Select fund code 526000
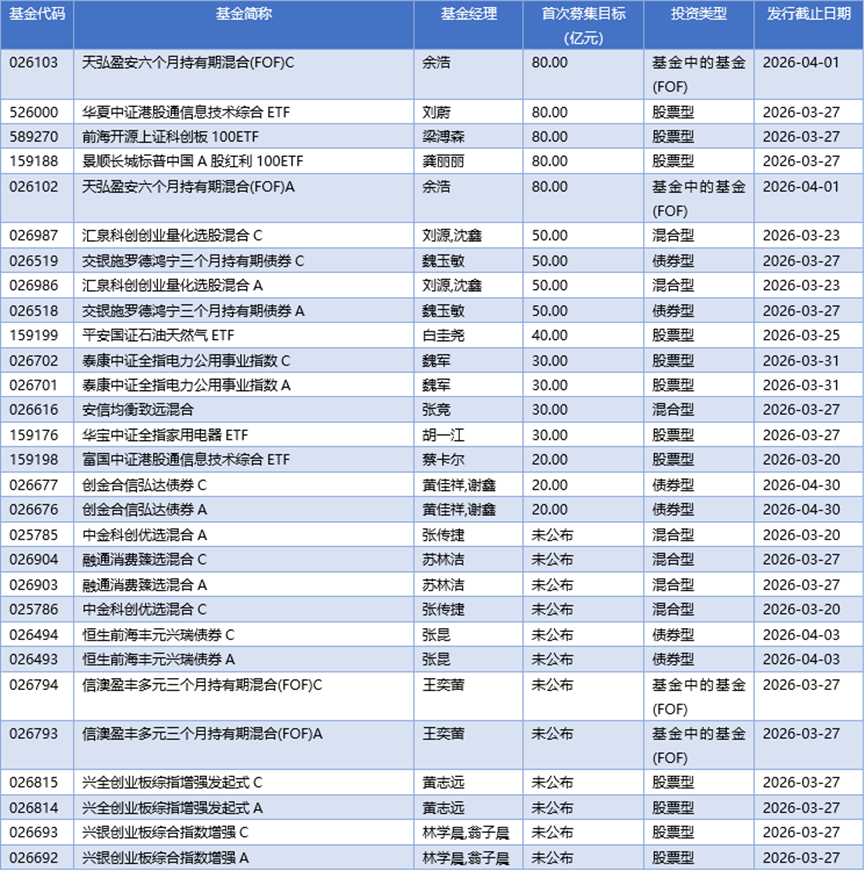The image size is (865, 871). pyautogui.click(x=38, y=111)
